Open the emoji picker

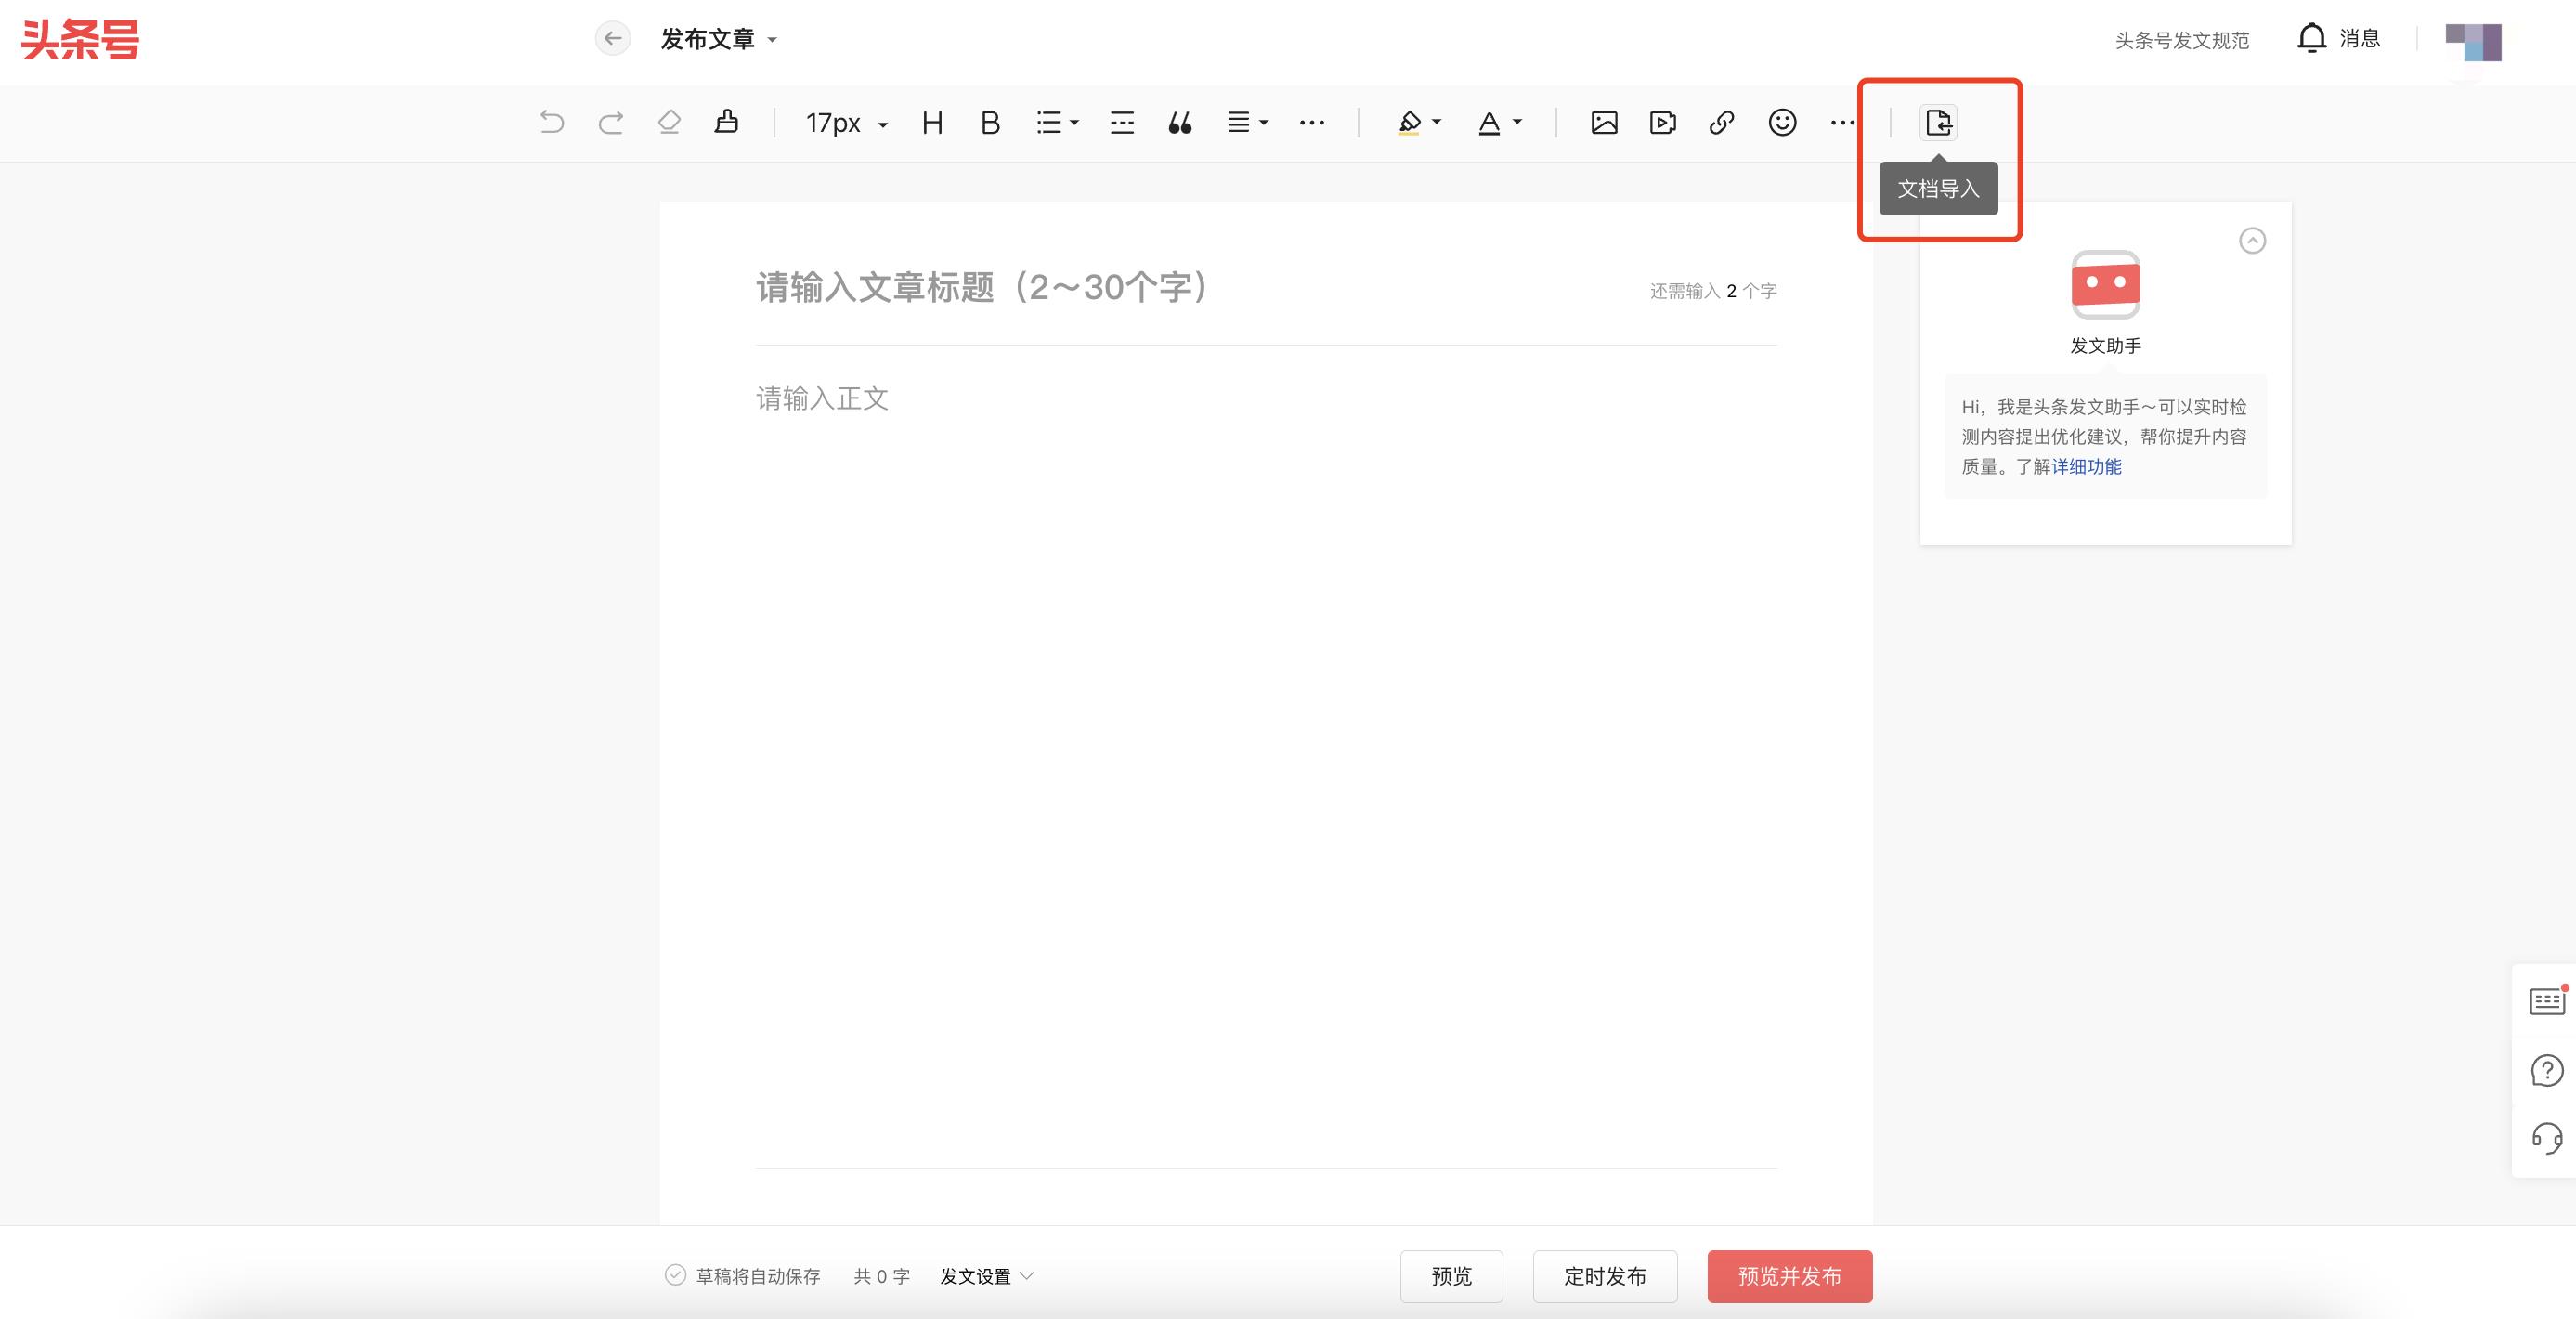[1782, 122]
